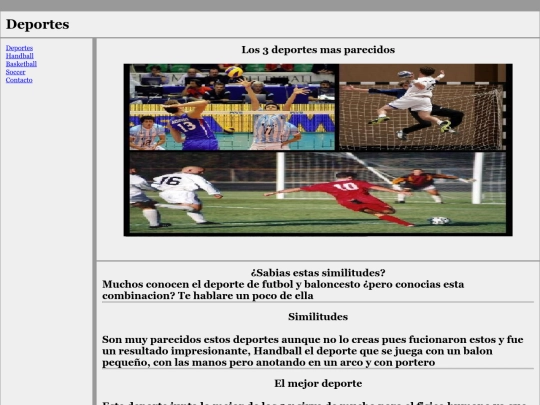Open the Contacto link
540x405 pixels.
(19, 80)
